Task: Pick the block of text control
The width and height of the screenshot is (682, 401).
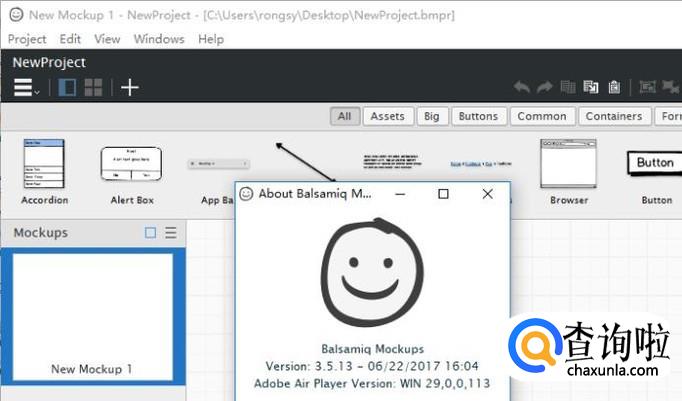Action: (392, 161)
